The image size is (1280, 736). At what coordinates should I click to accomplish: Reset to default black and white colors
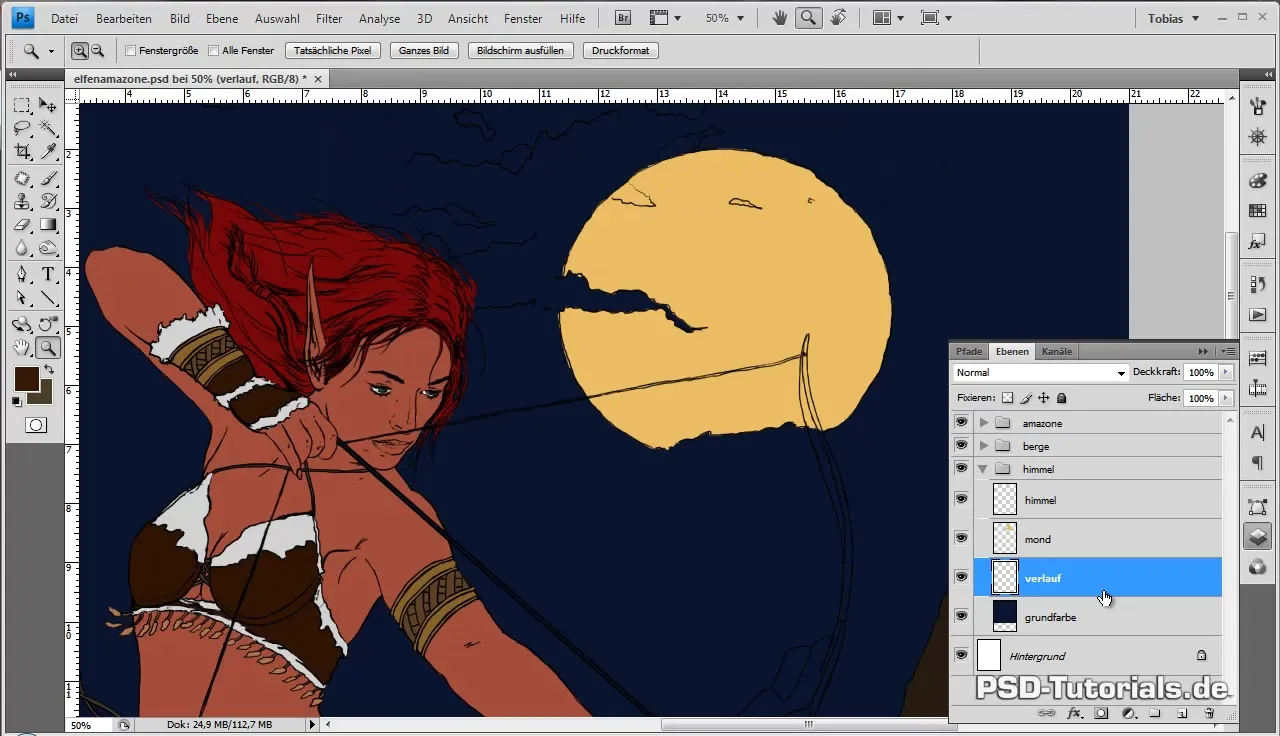(16, 401)
